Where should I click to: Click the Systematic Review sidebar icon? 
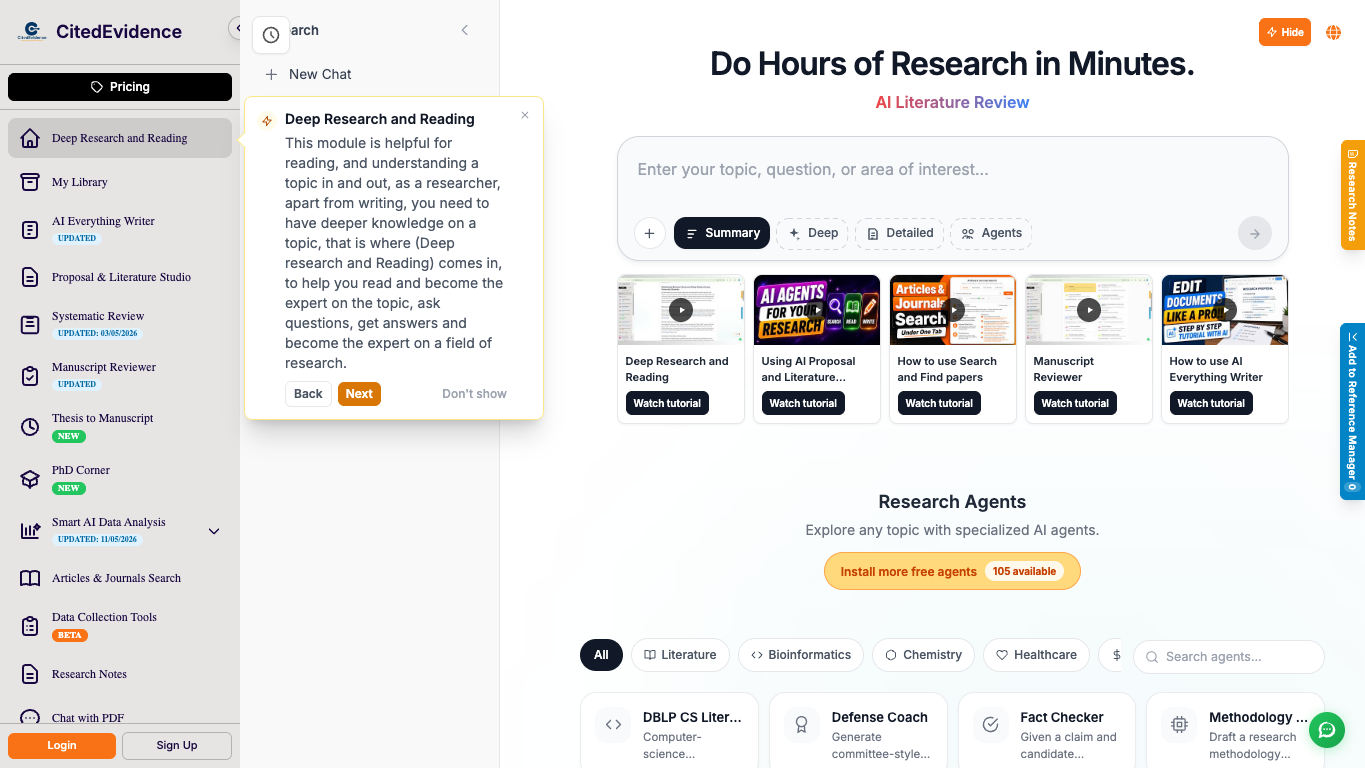[30, 325]
